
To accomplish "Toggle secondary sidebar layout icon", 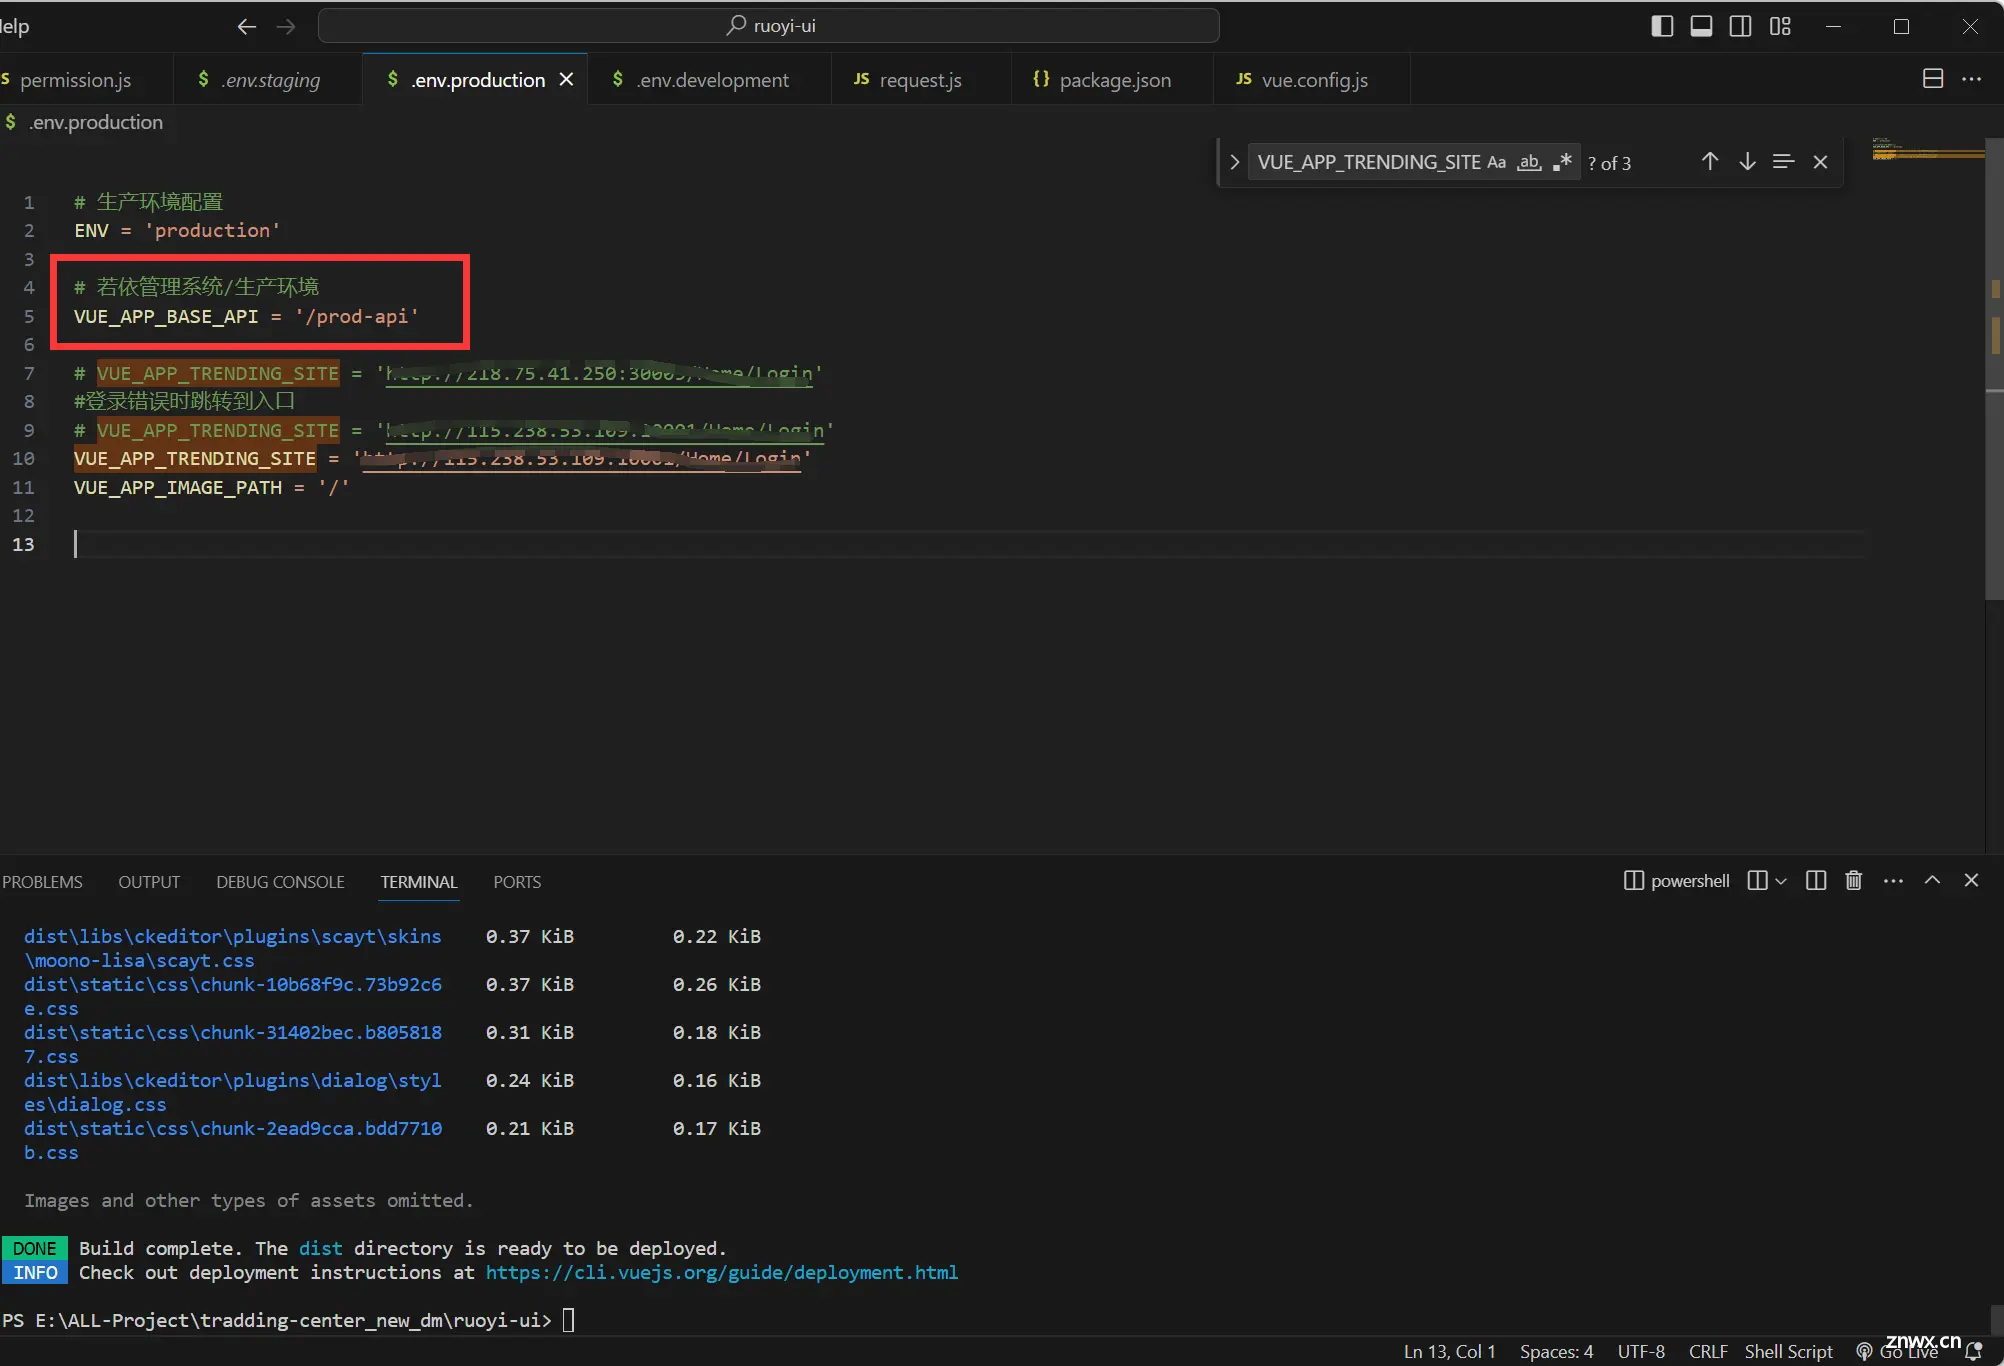I will pos(1740,26).
